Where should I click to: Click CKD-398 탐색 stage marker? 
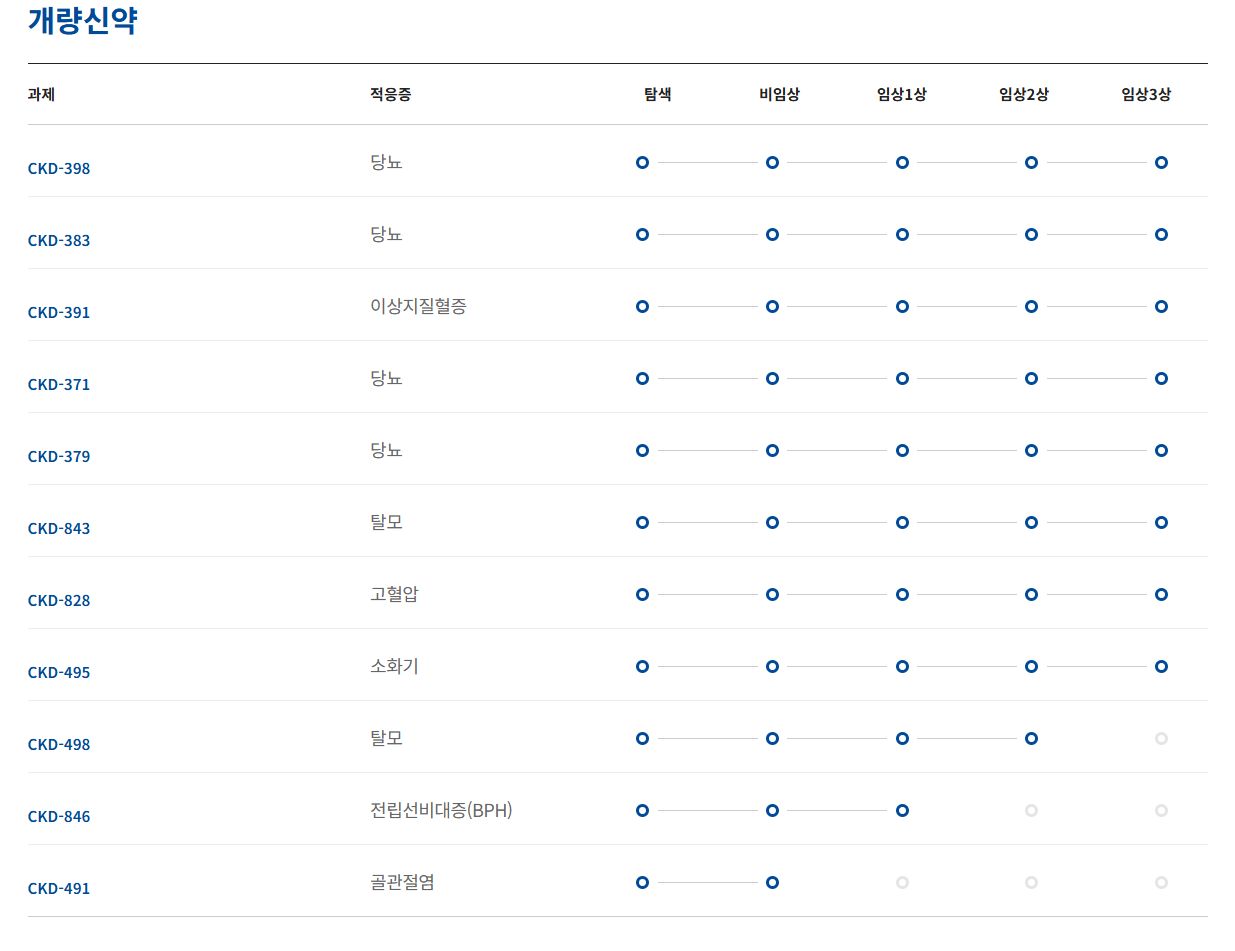(x=642, y=162)
